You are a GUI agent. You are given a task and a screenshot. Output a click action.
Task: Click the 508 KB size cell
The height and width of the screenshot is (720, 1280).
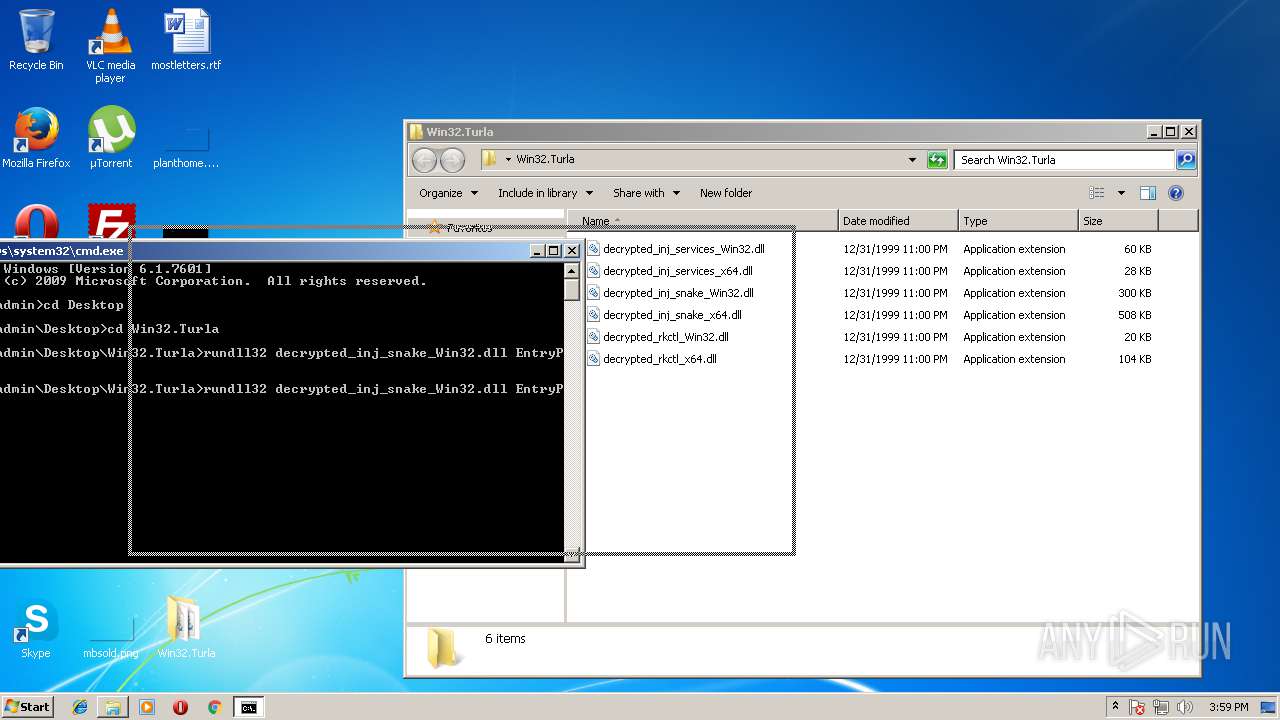[x=1135, y=315]
